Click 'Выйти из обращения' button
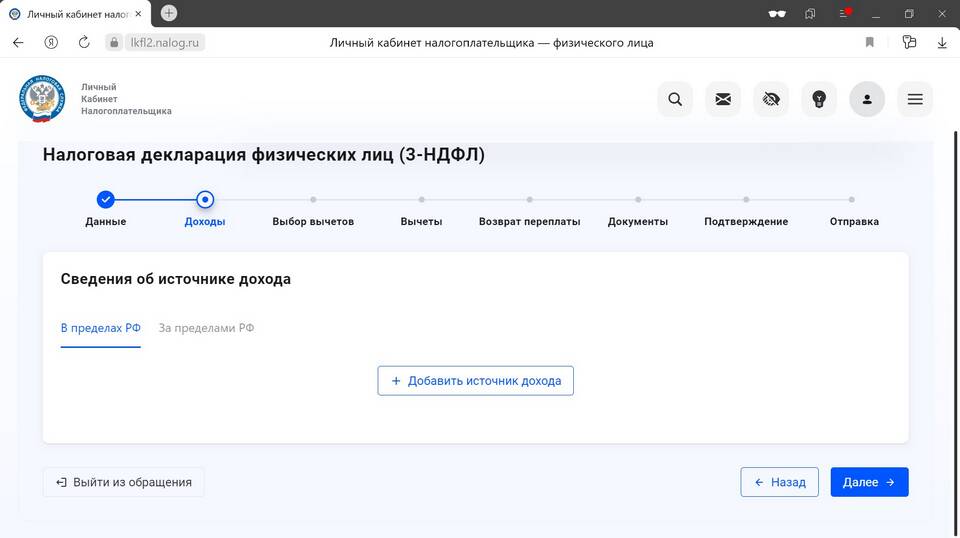This screenshot has width=960, height=538. pos(124,482)
